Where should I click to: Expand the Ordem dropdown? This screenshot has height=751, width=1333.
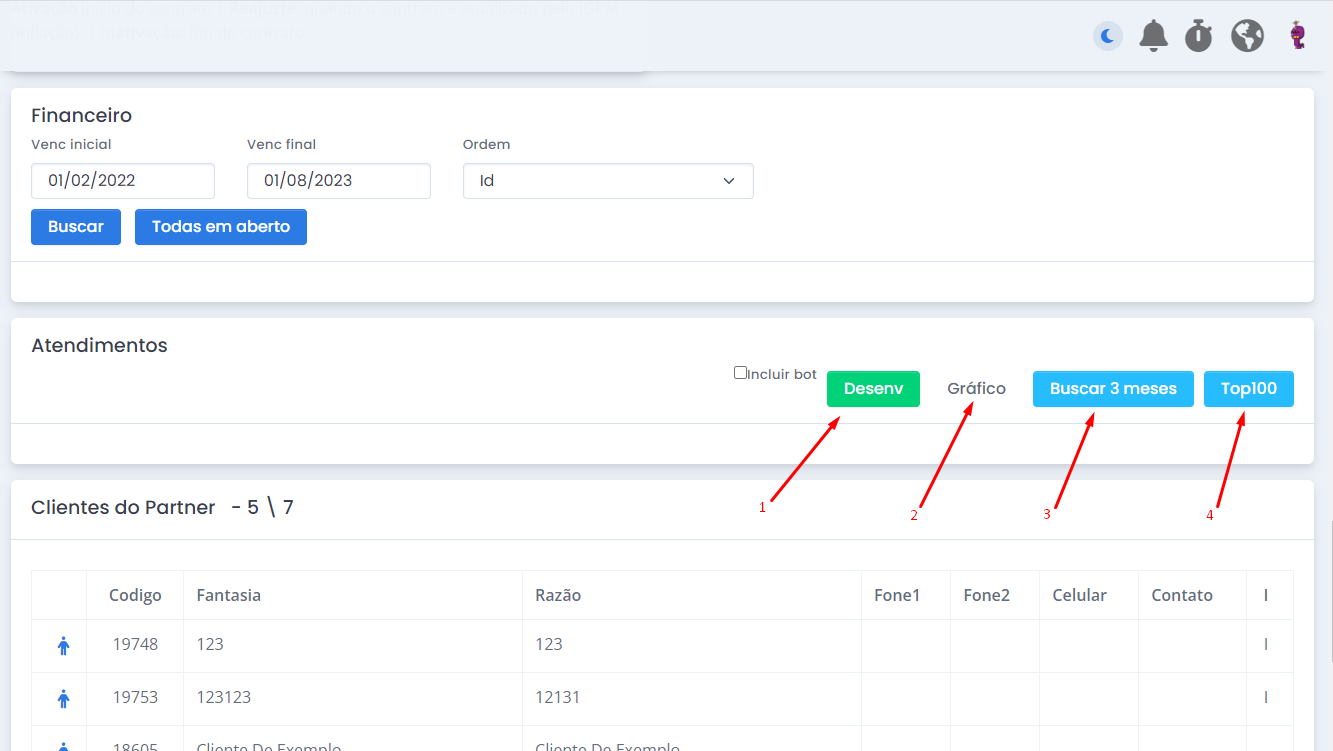tap(607, 181)
